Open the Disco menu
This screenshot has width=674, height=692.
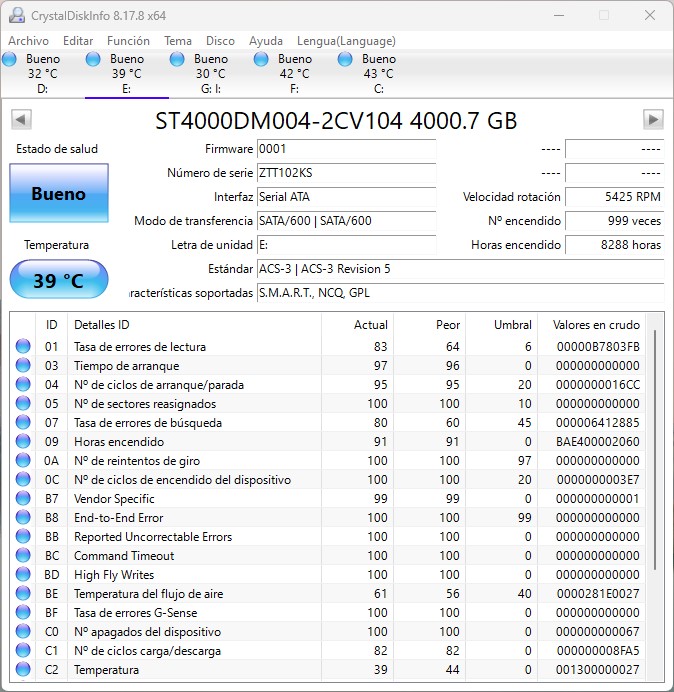220,41
